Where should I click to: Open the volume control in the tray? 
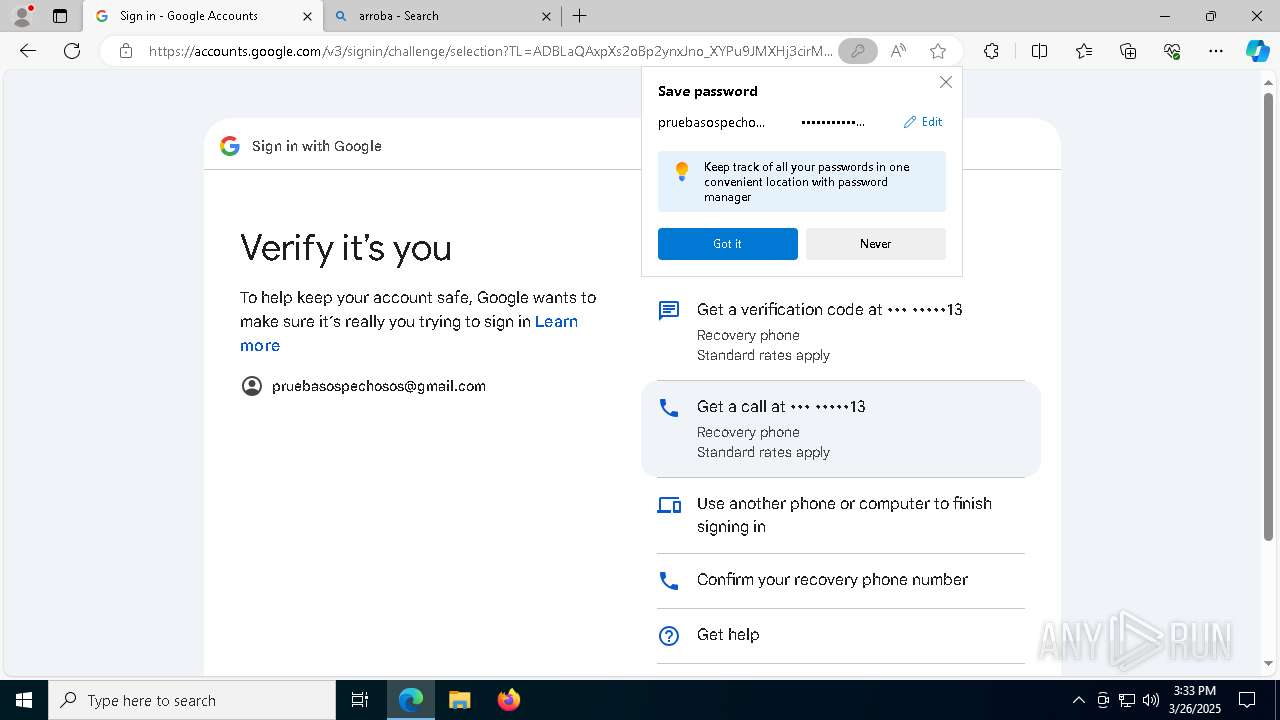click(x=1151, y=700)
